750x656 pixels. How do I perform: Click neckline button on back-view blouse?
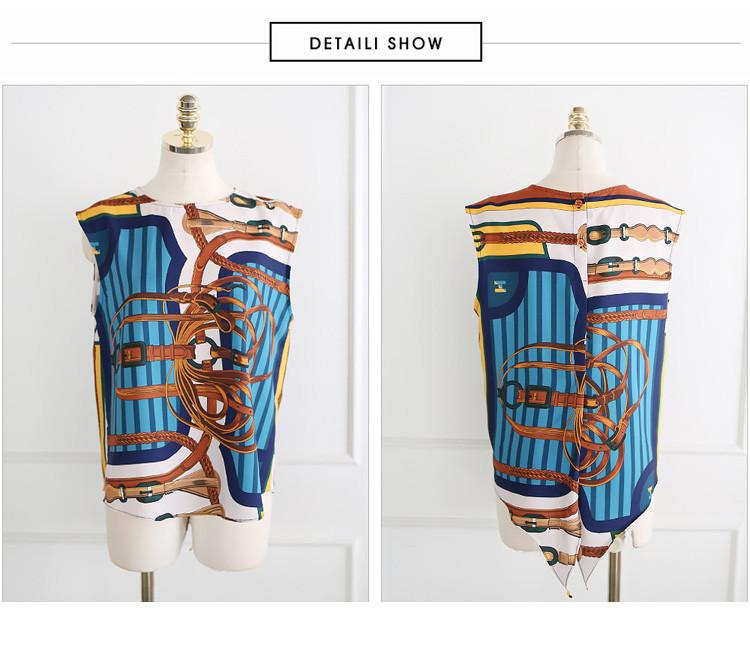tap(576, 201)
